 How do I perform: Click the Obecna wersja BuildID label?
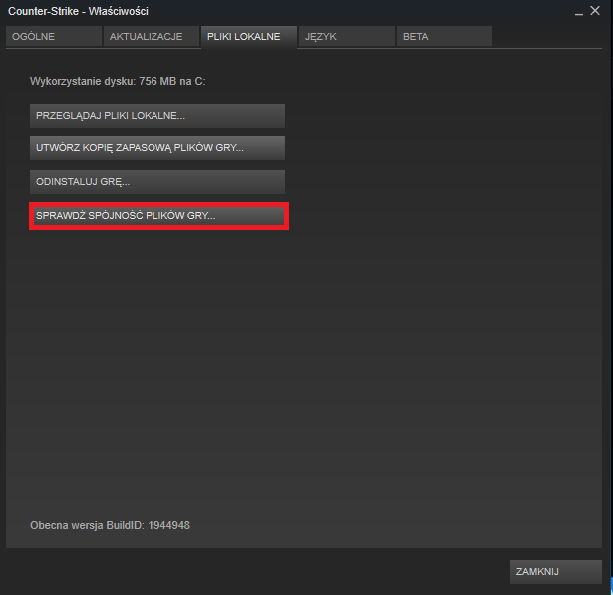[88, 525]
